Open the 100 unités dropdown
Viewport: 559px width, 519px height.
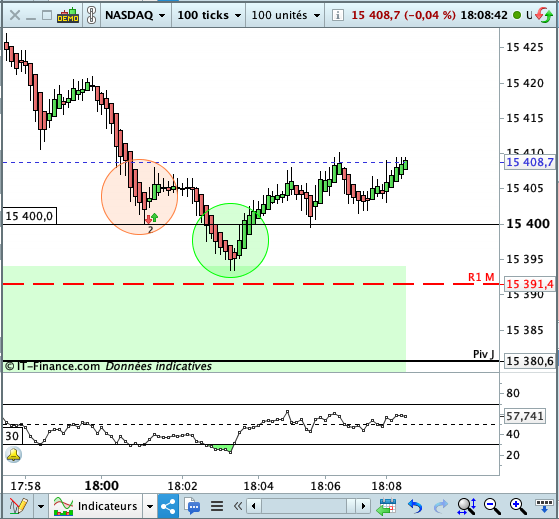point(285,15)
